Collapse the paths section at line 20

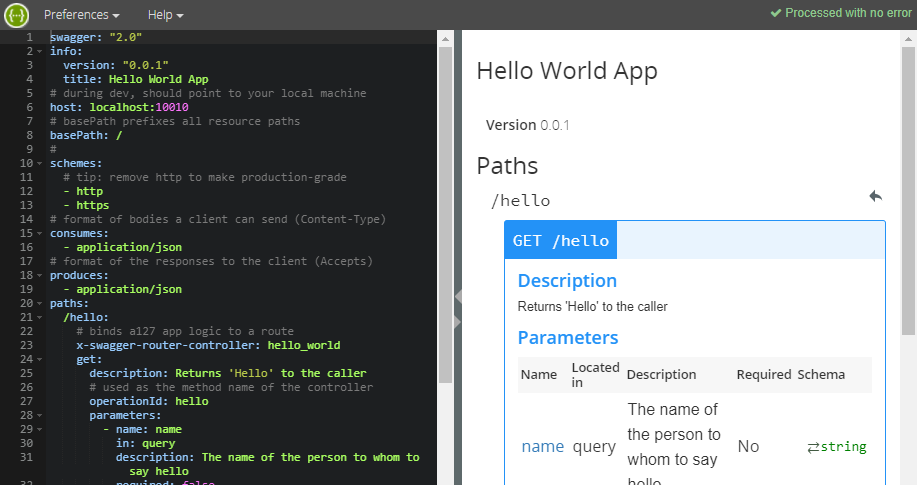(39, 303)
